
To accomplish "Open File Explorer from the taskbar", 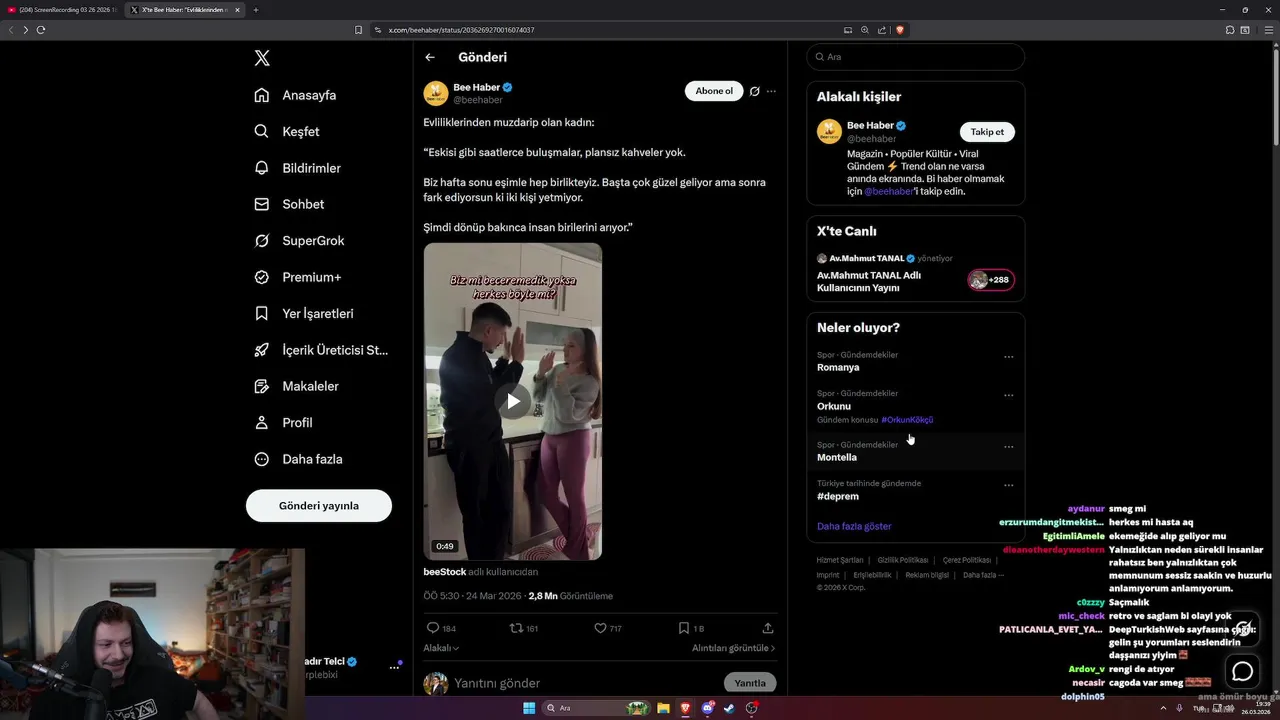I will [x=663, y=708].
